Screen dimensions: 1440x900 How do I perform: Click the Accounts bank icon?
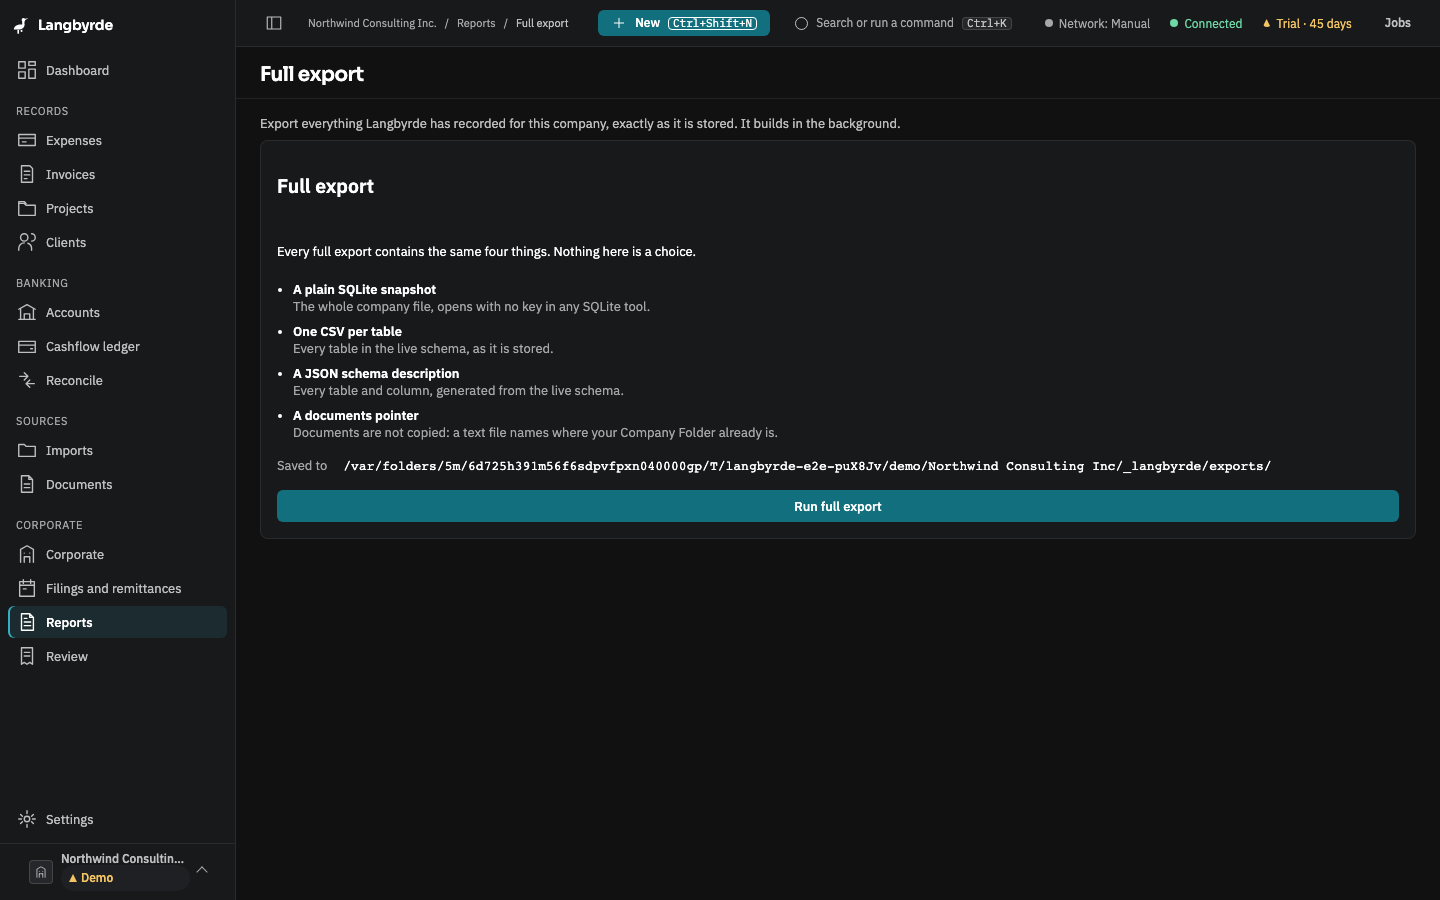[27, 312]
